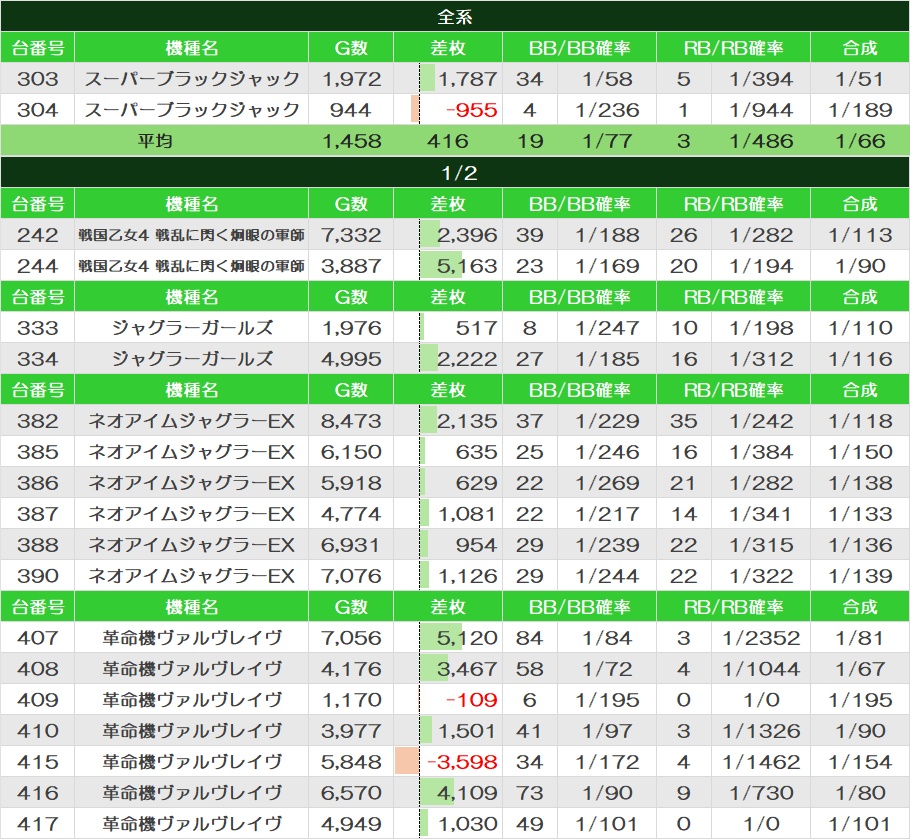Select machine number 242 cell

(x=38, y=234)
